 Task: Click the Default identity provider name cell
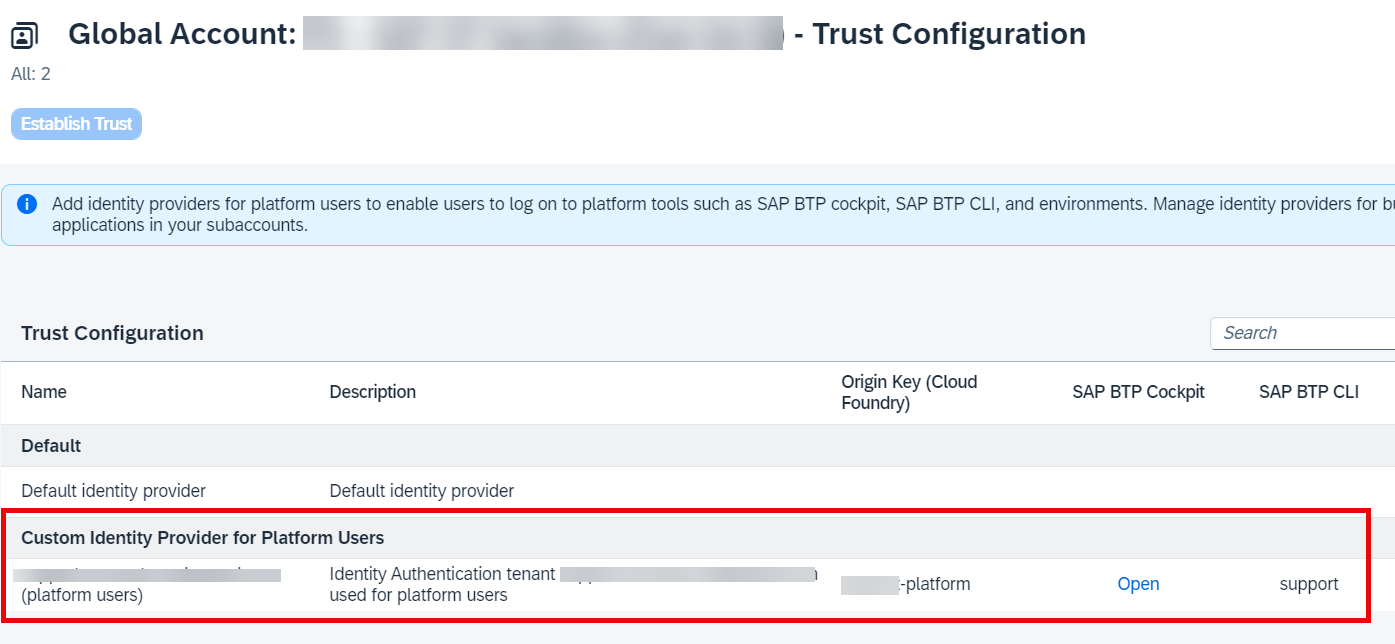click(113, 491)
